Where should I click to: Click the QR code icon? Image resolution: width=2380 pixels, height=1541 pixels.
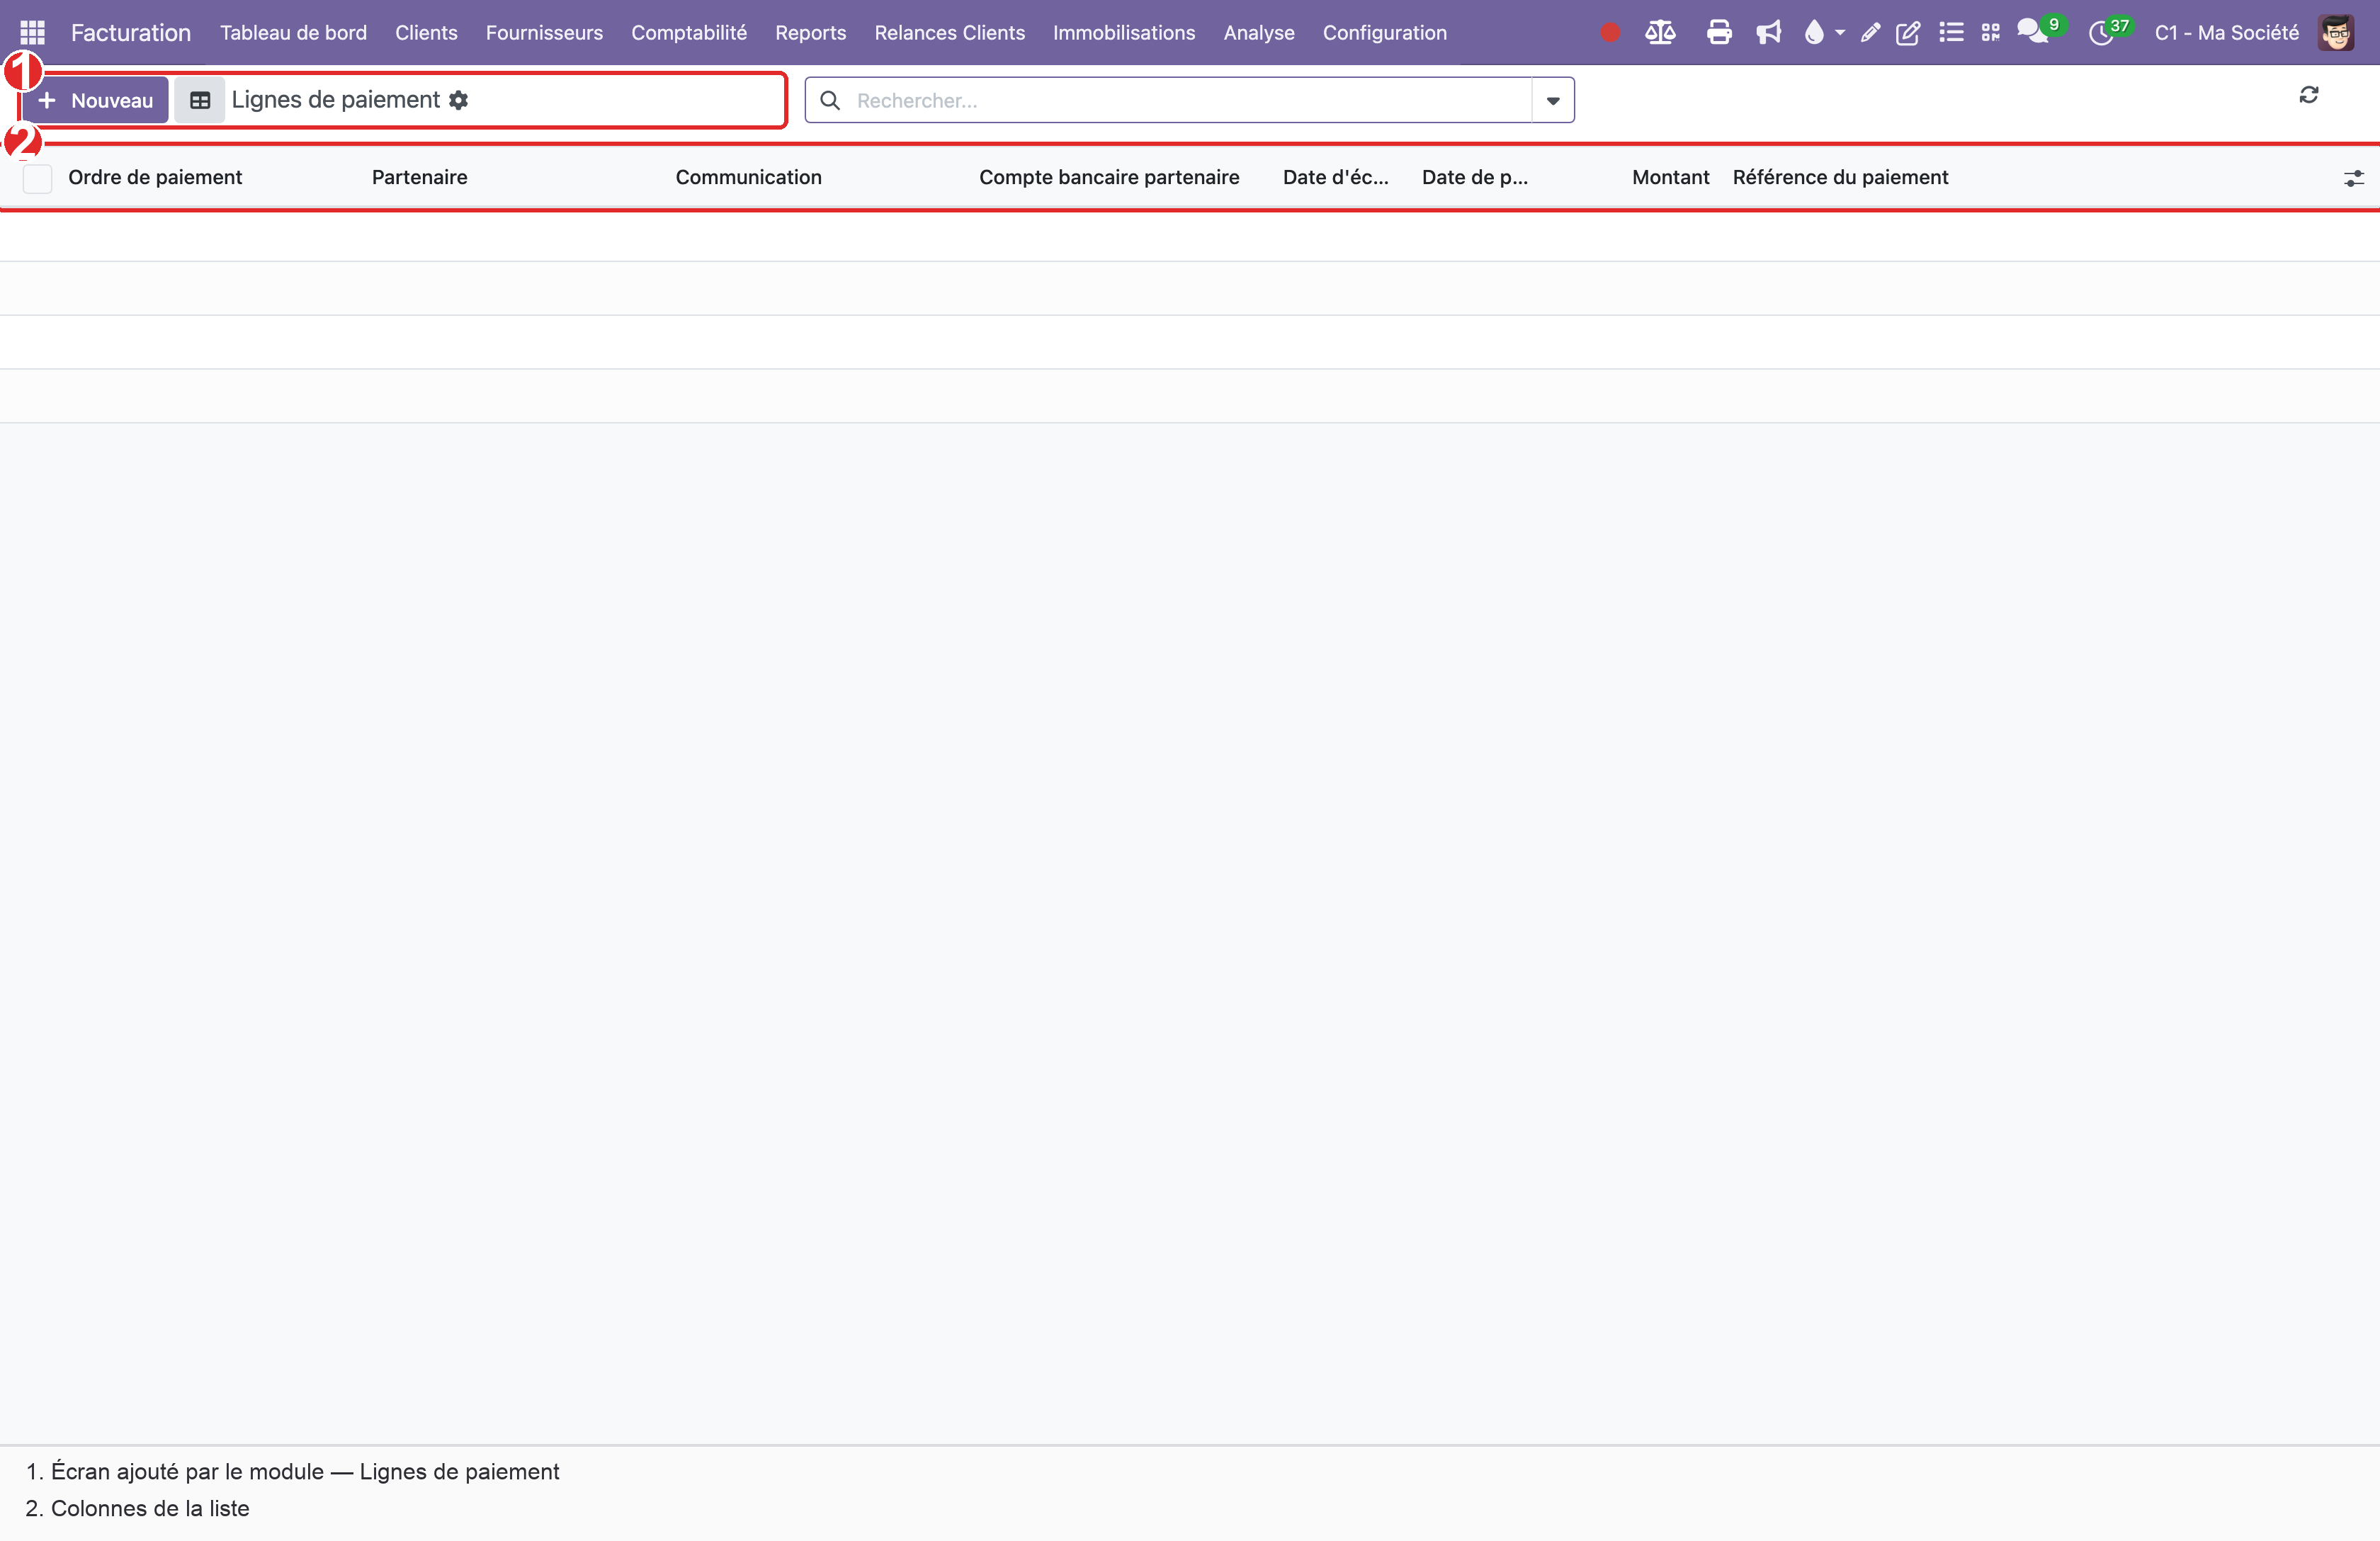pos(1990,33)
